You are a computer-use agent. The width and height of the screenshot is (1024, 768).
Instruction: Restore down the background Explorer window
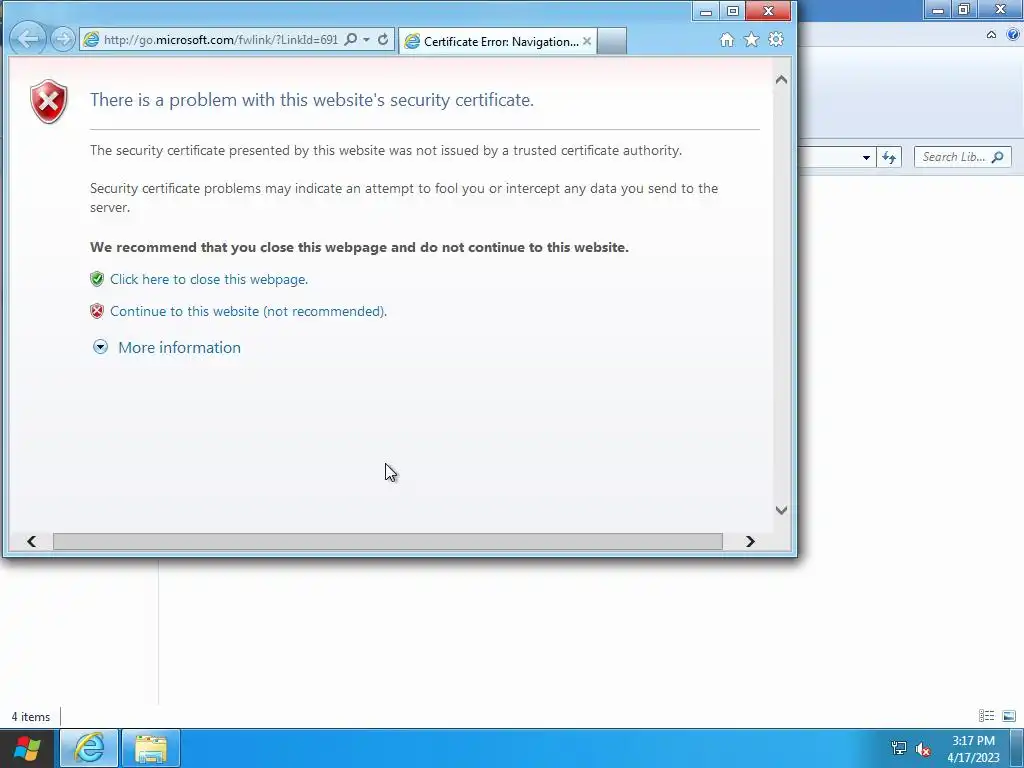(x=964, y=9)
